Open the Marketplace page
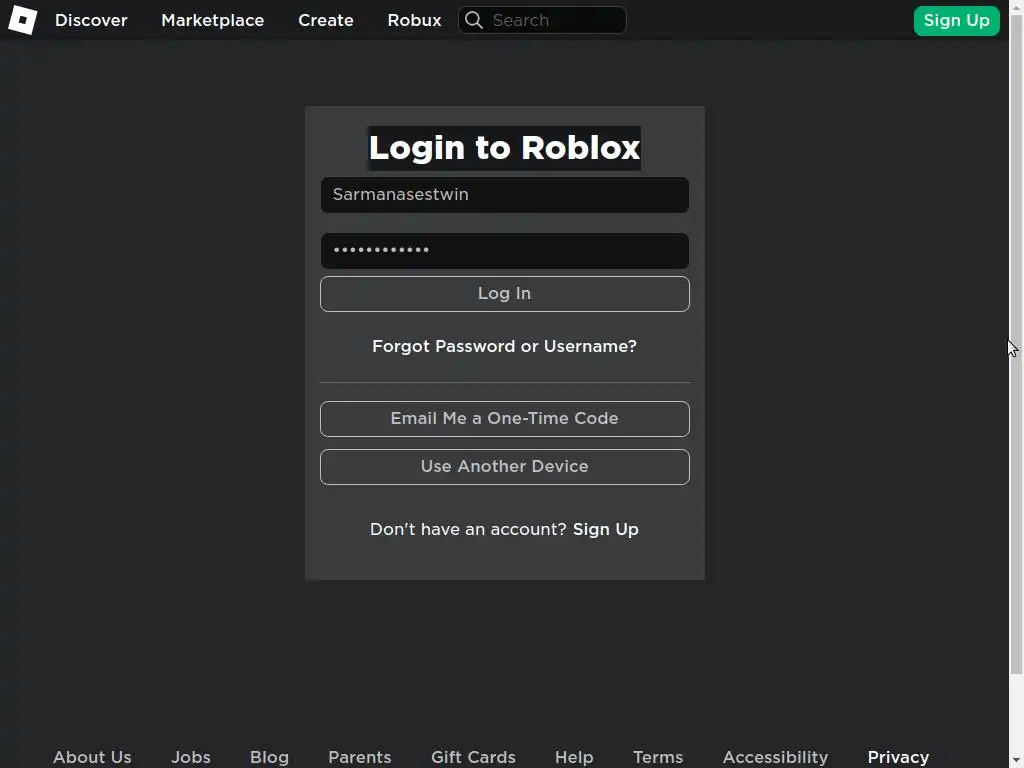Screen dimensions: 1024x768 pos(212,20)
